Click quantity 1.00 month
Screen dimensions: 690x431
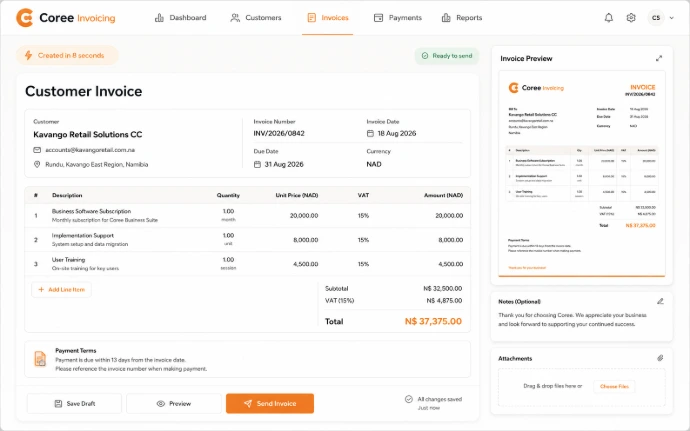[228, 215]
